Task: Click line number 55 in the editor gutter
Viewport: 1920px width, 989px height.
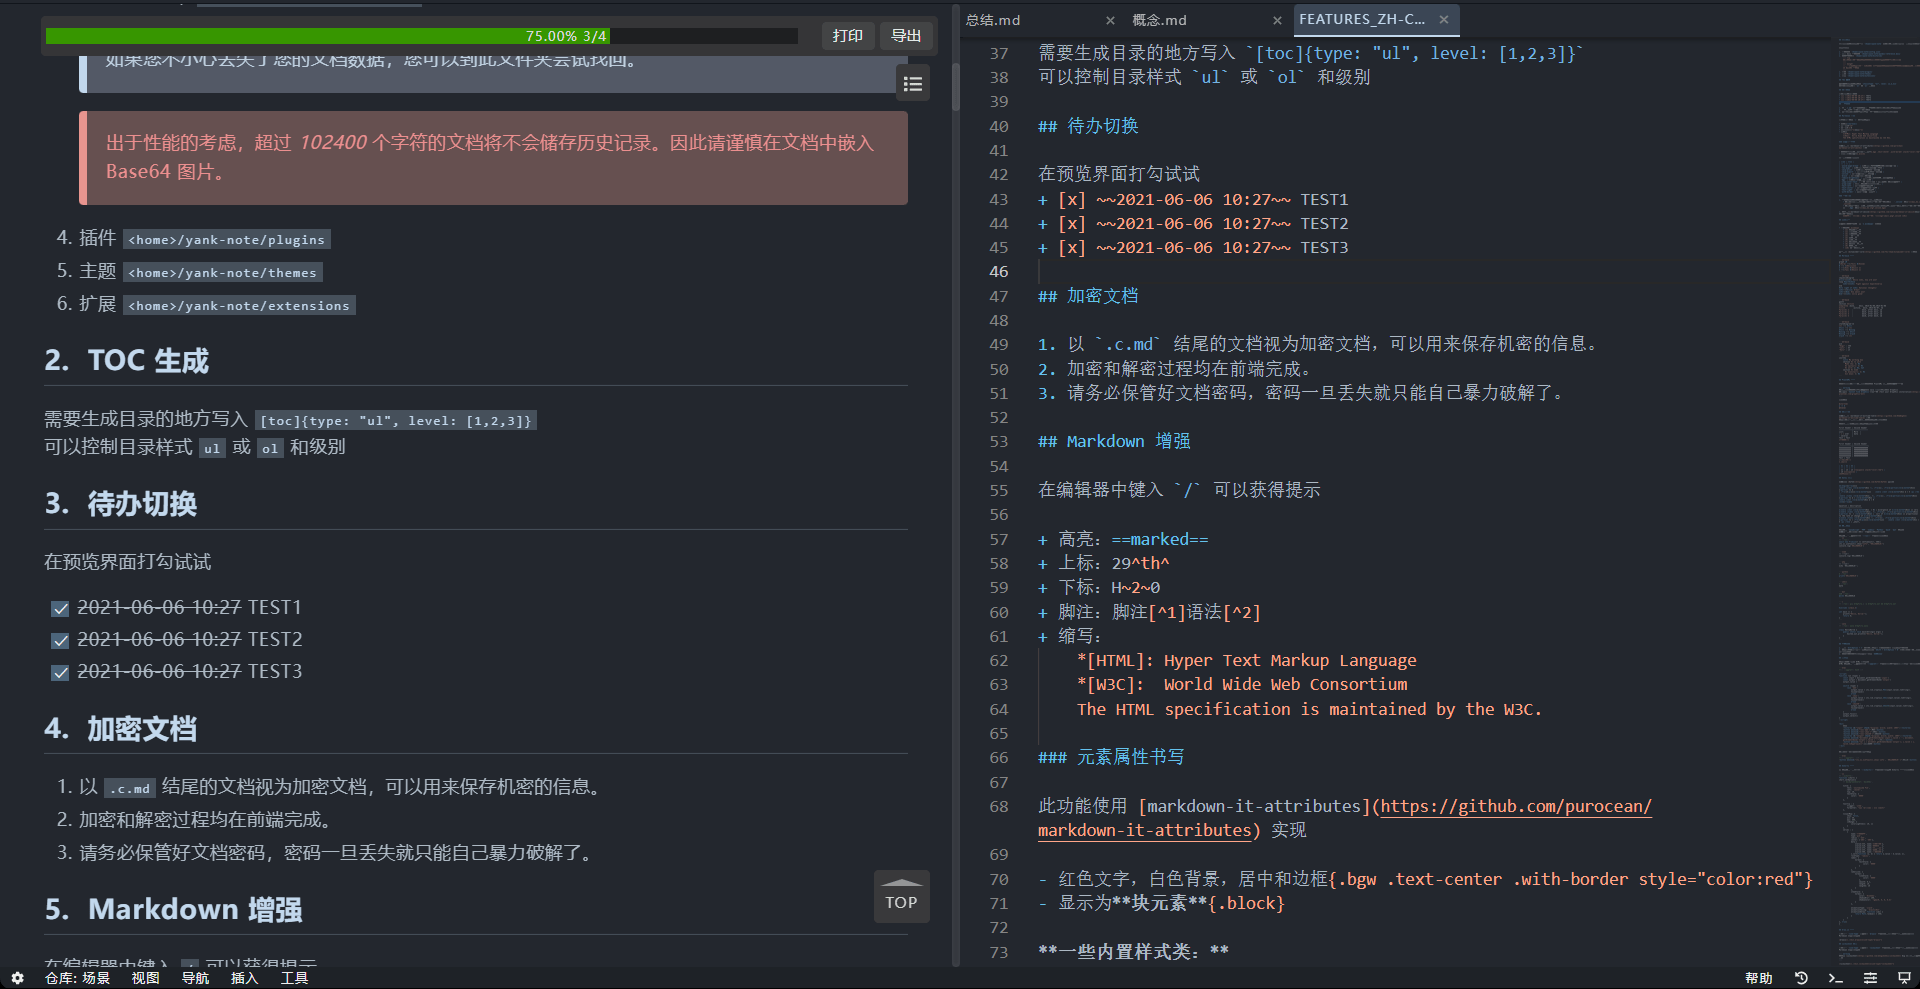Action: click(999, 491)
